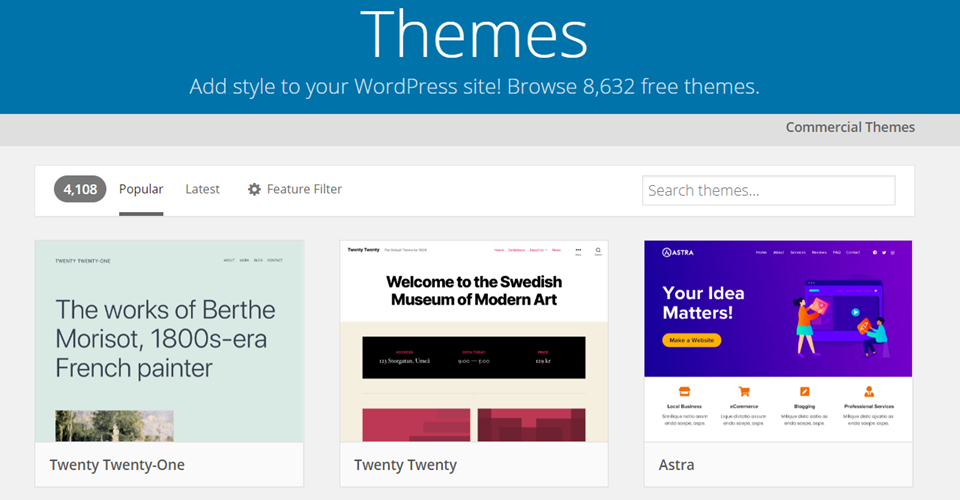Focus the Search themes input field

point(768,190)
